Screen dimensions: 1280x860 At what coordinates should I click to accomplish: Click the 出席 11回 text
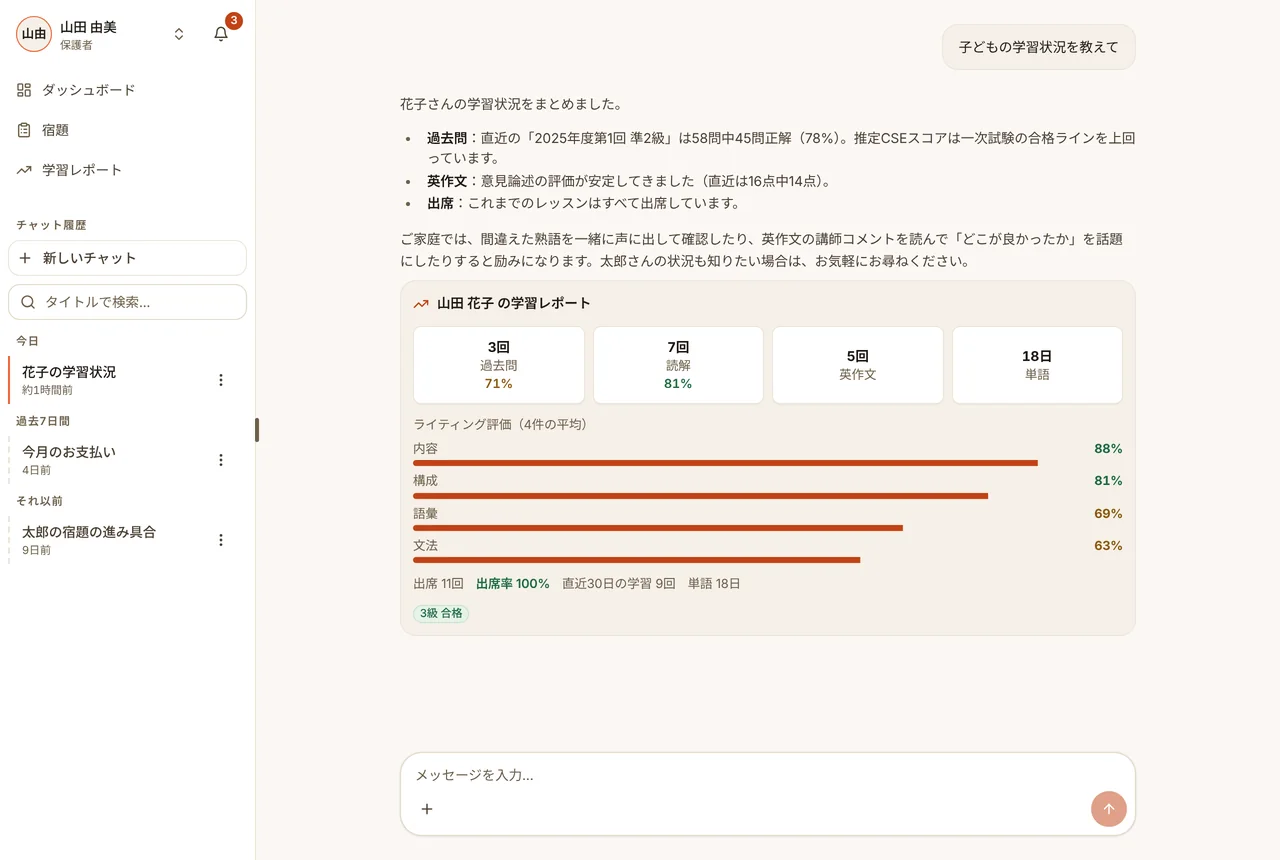click(438, 583)
